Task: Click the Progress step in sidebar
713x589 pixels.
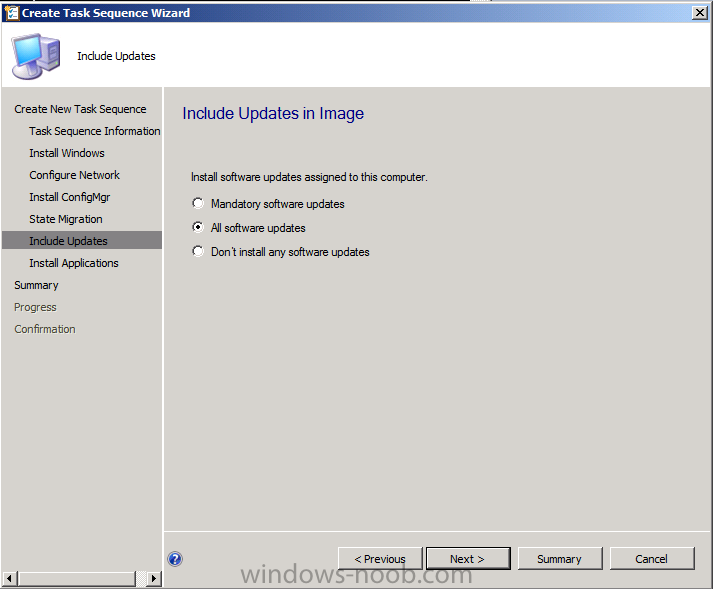Action: (35, 307)
